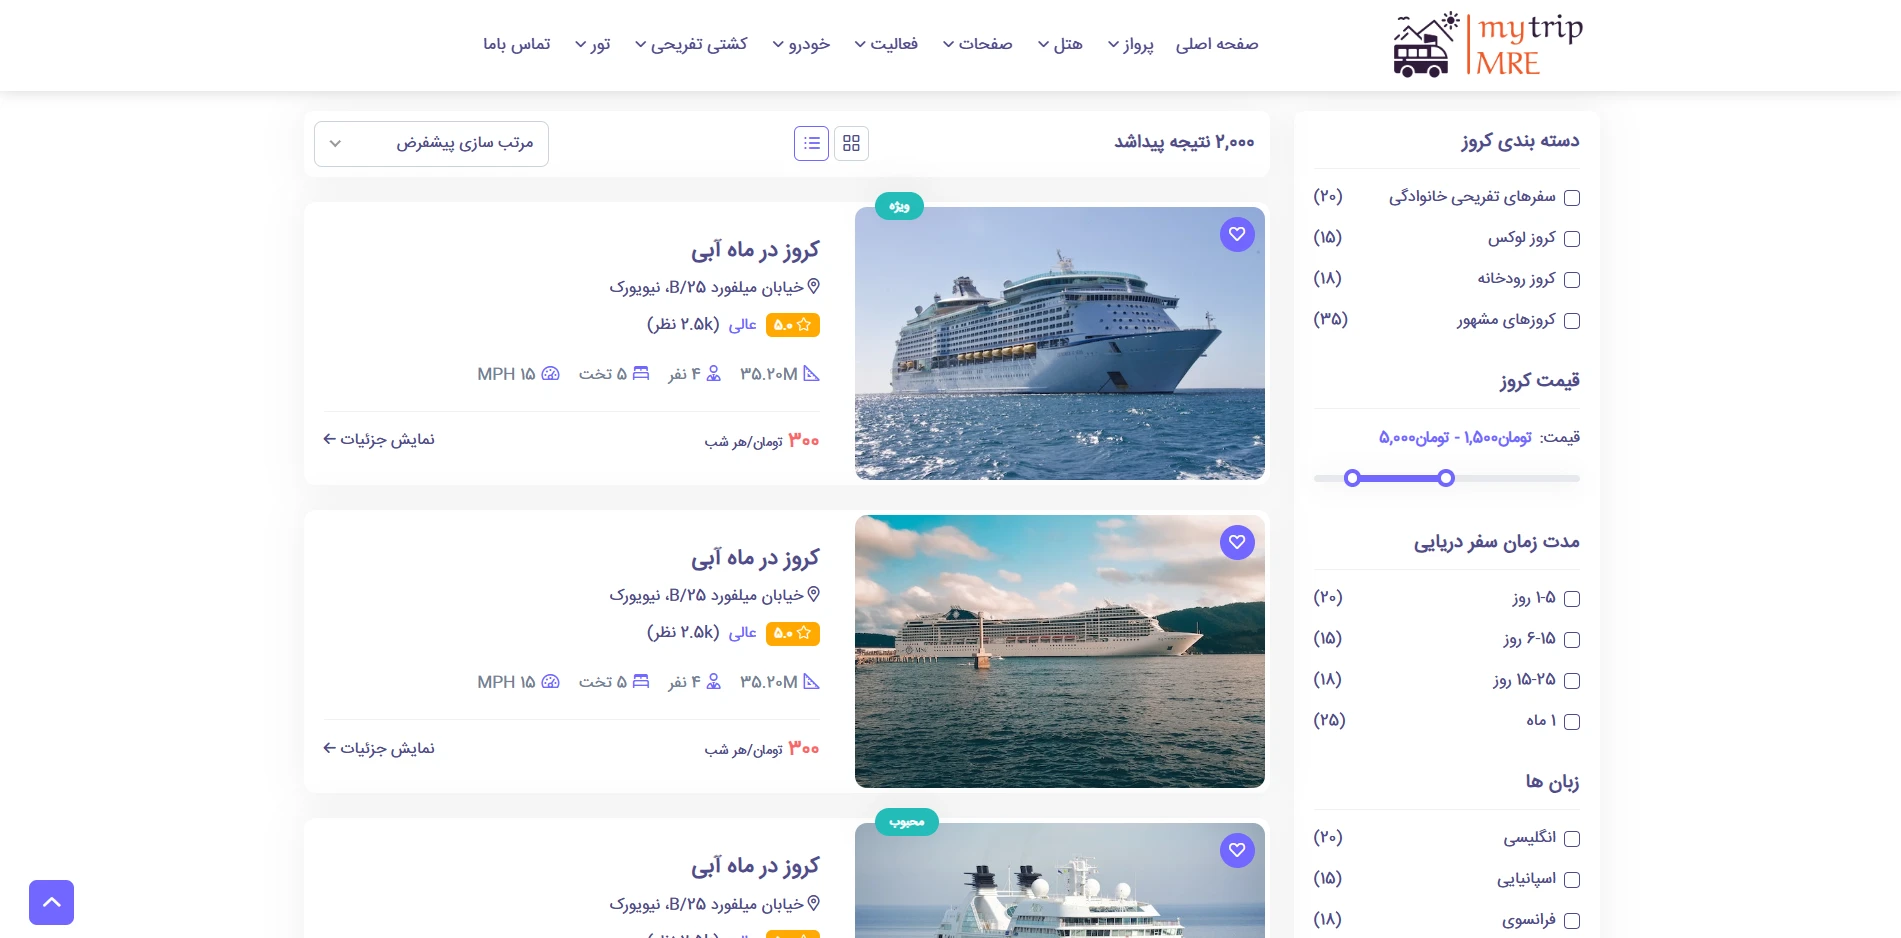Viewport: 1901px width, 938px height.
Task: Click the right handle of price slider
Action: (x=1446, y=478)
